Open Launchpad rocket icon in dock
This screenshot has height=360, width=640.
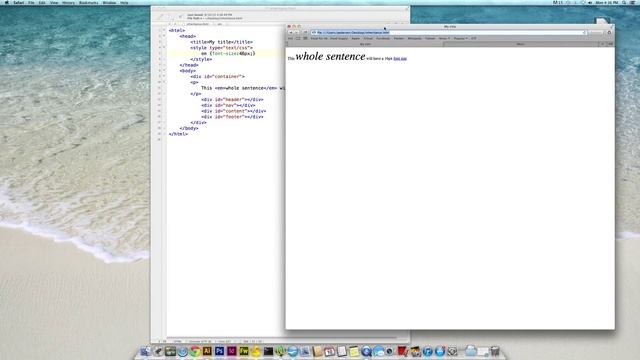point(158,351)
